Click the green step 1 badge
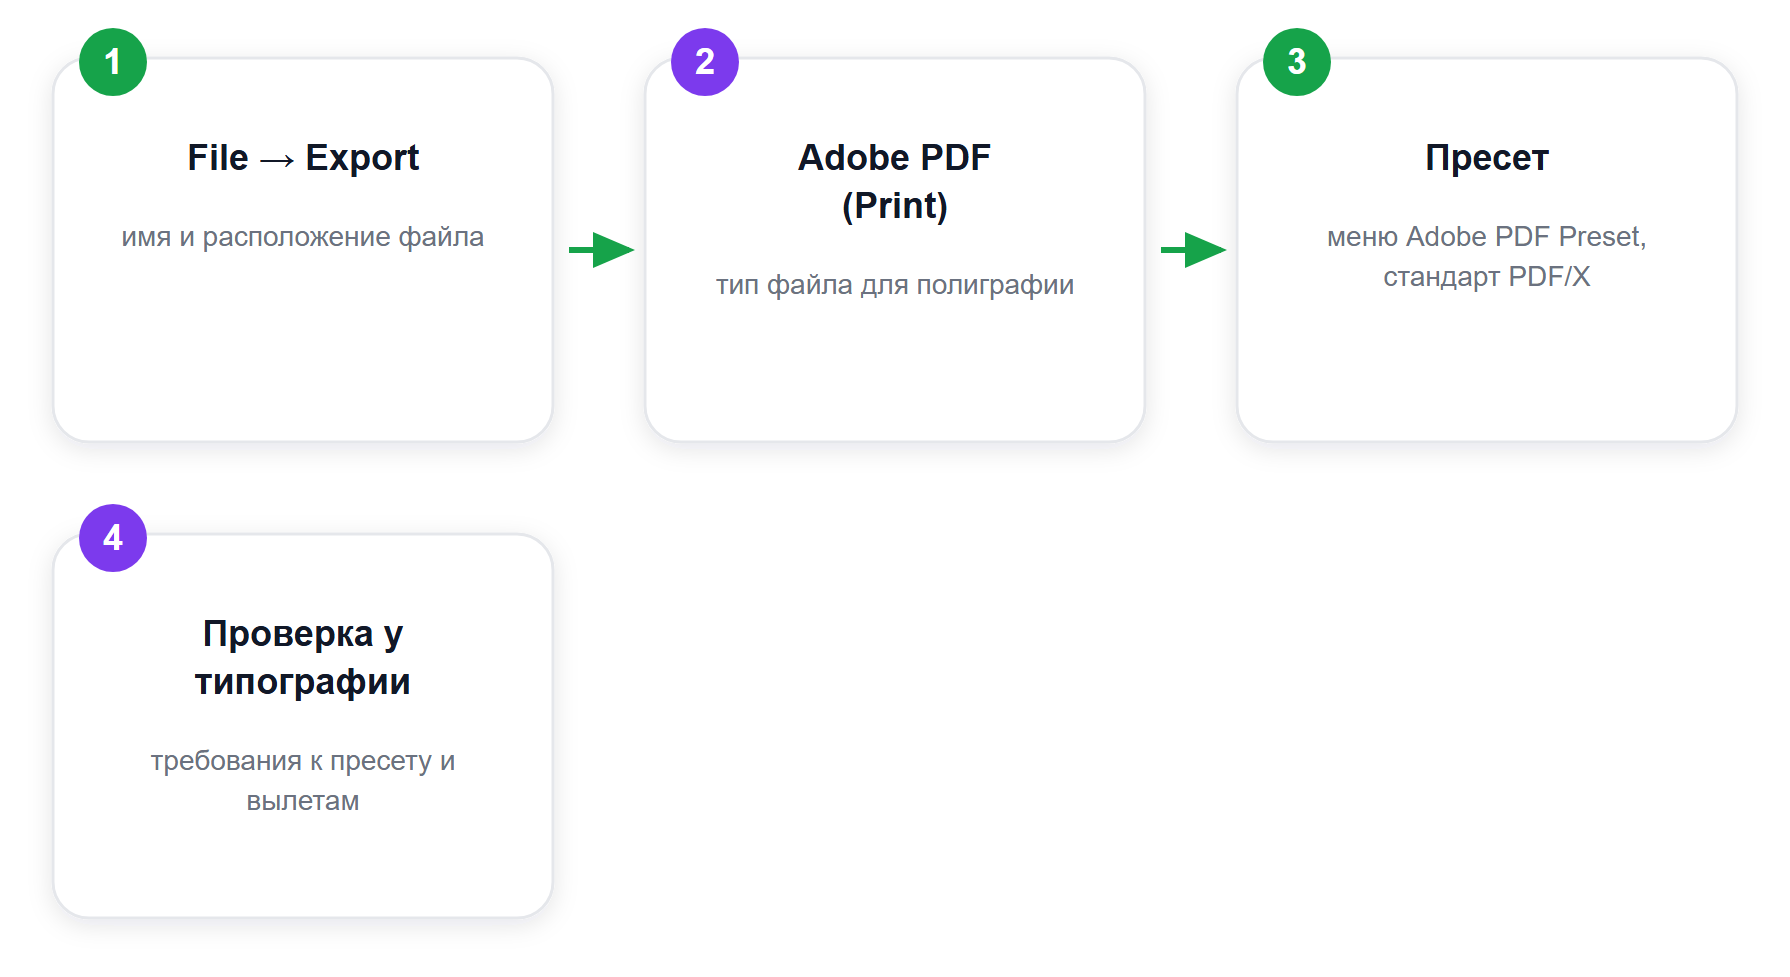This screenshot has height=977, width=1790. 113,62
